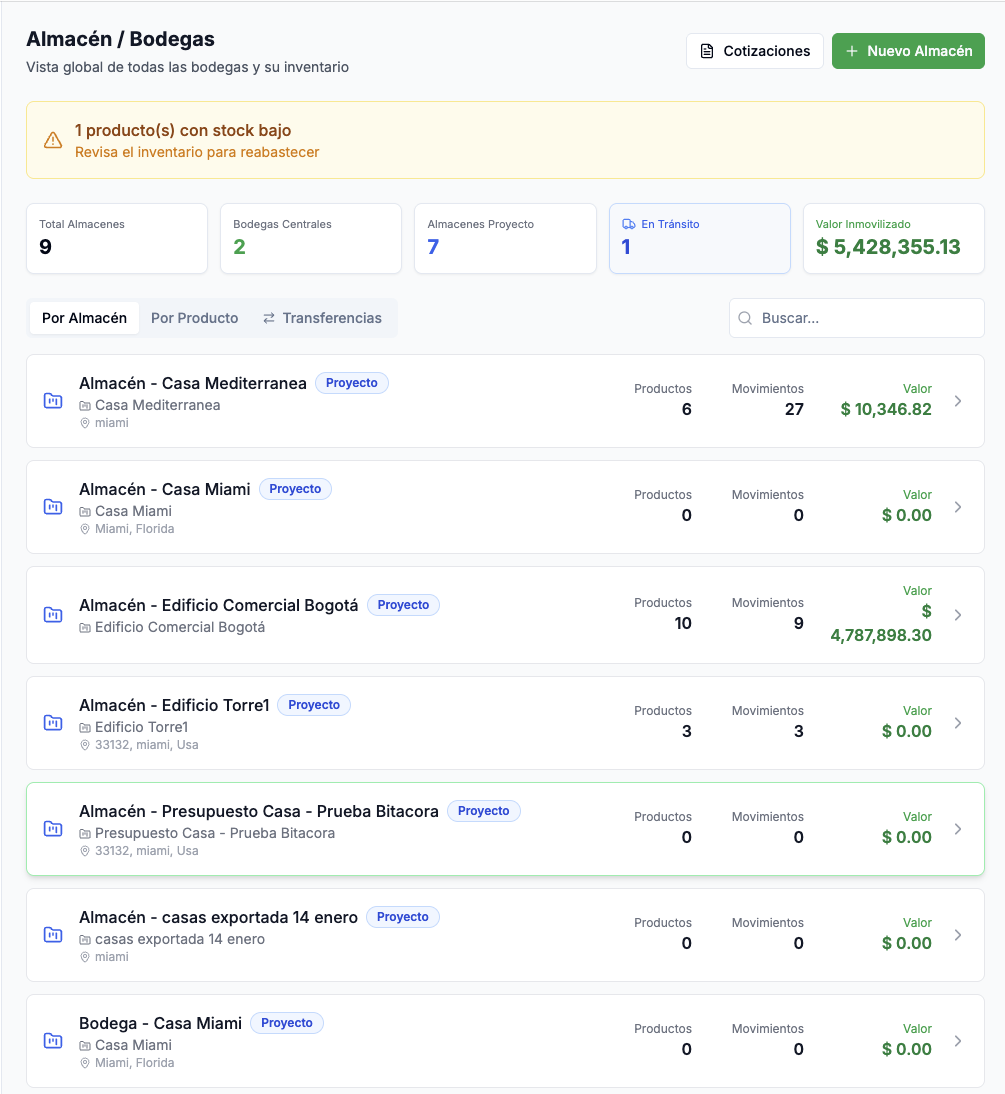Screen dimensions: 1005x1094
Task: Create a new warehouse with Nuevo Almacén
Action: (x=908, y=51)
